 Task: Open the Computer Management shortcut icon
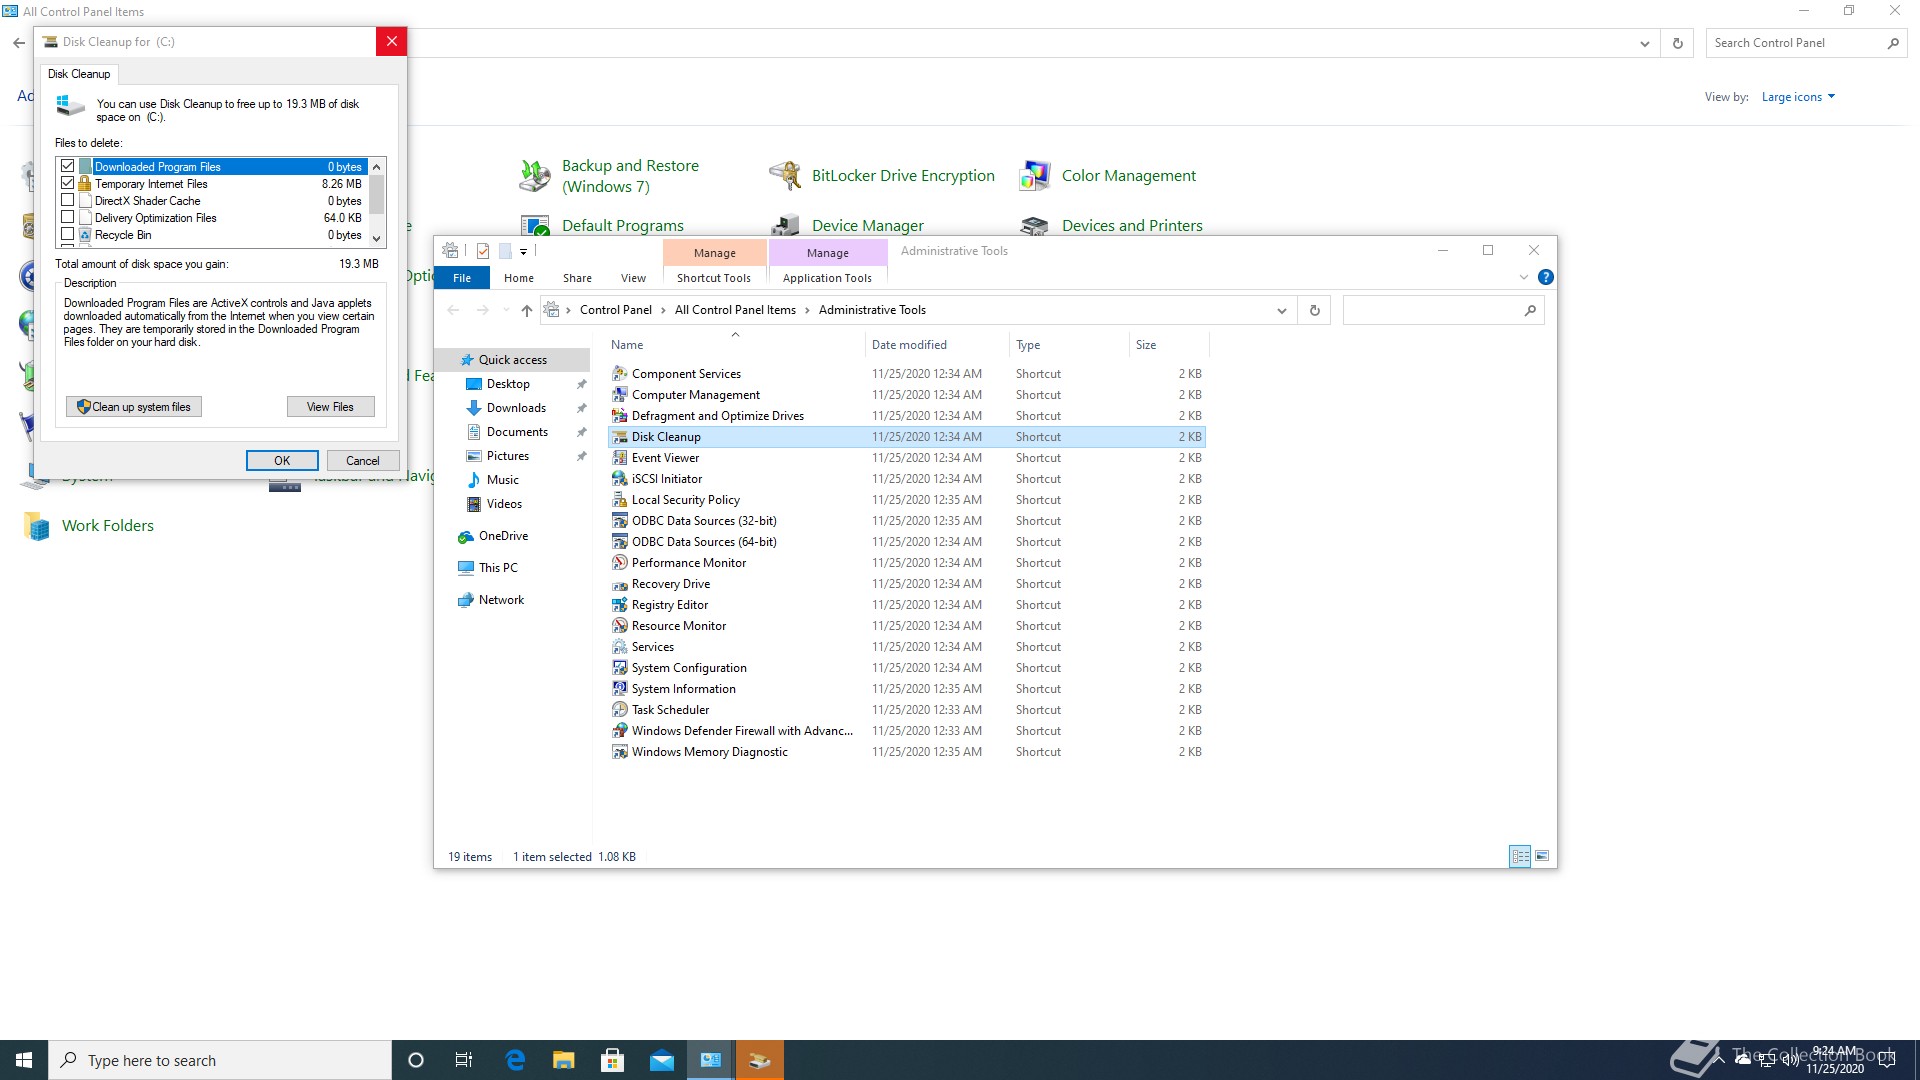[620, 394]
